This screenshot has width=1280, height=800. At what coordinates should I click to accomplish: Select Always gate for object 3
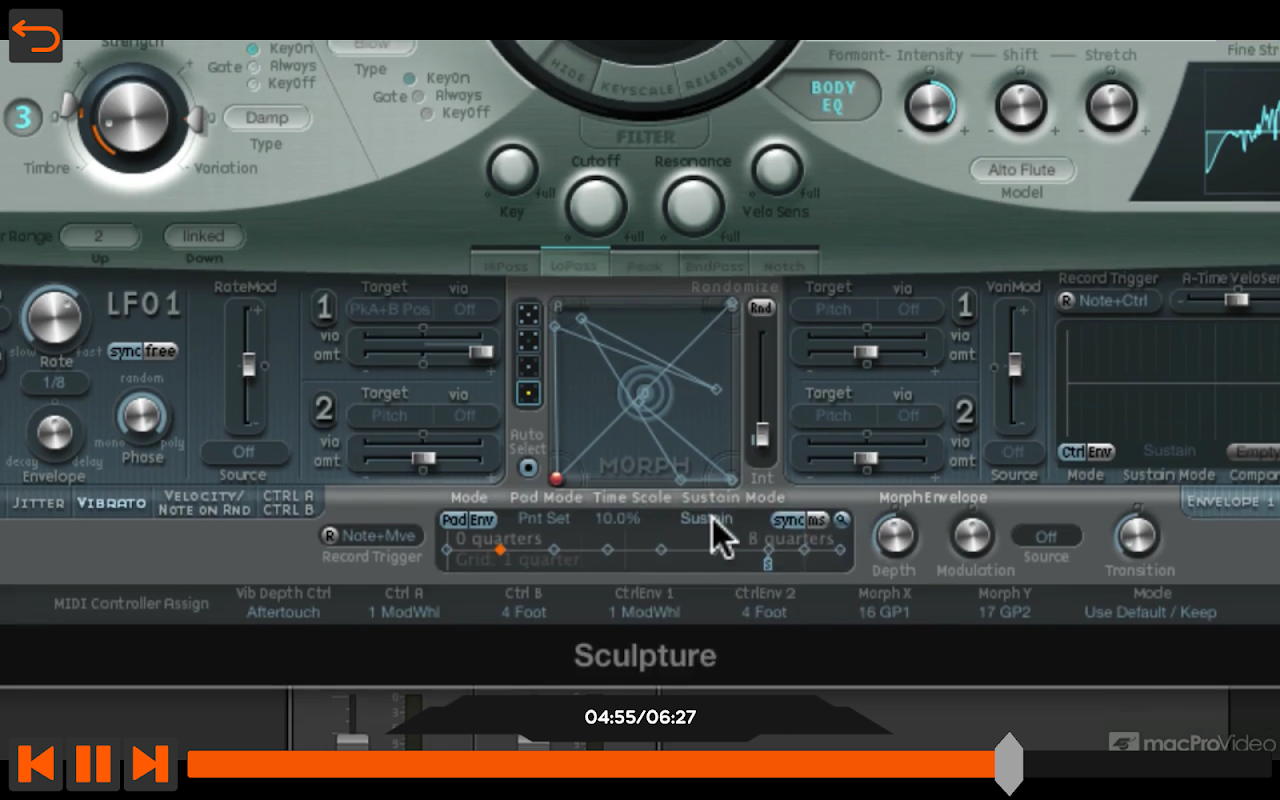pos(253,67)
